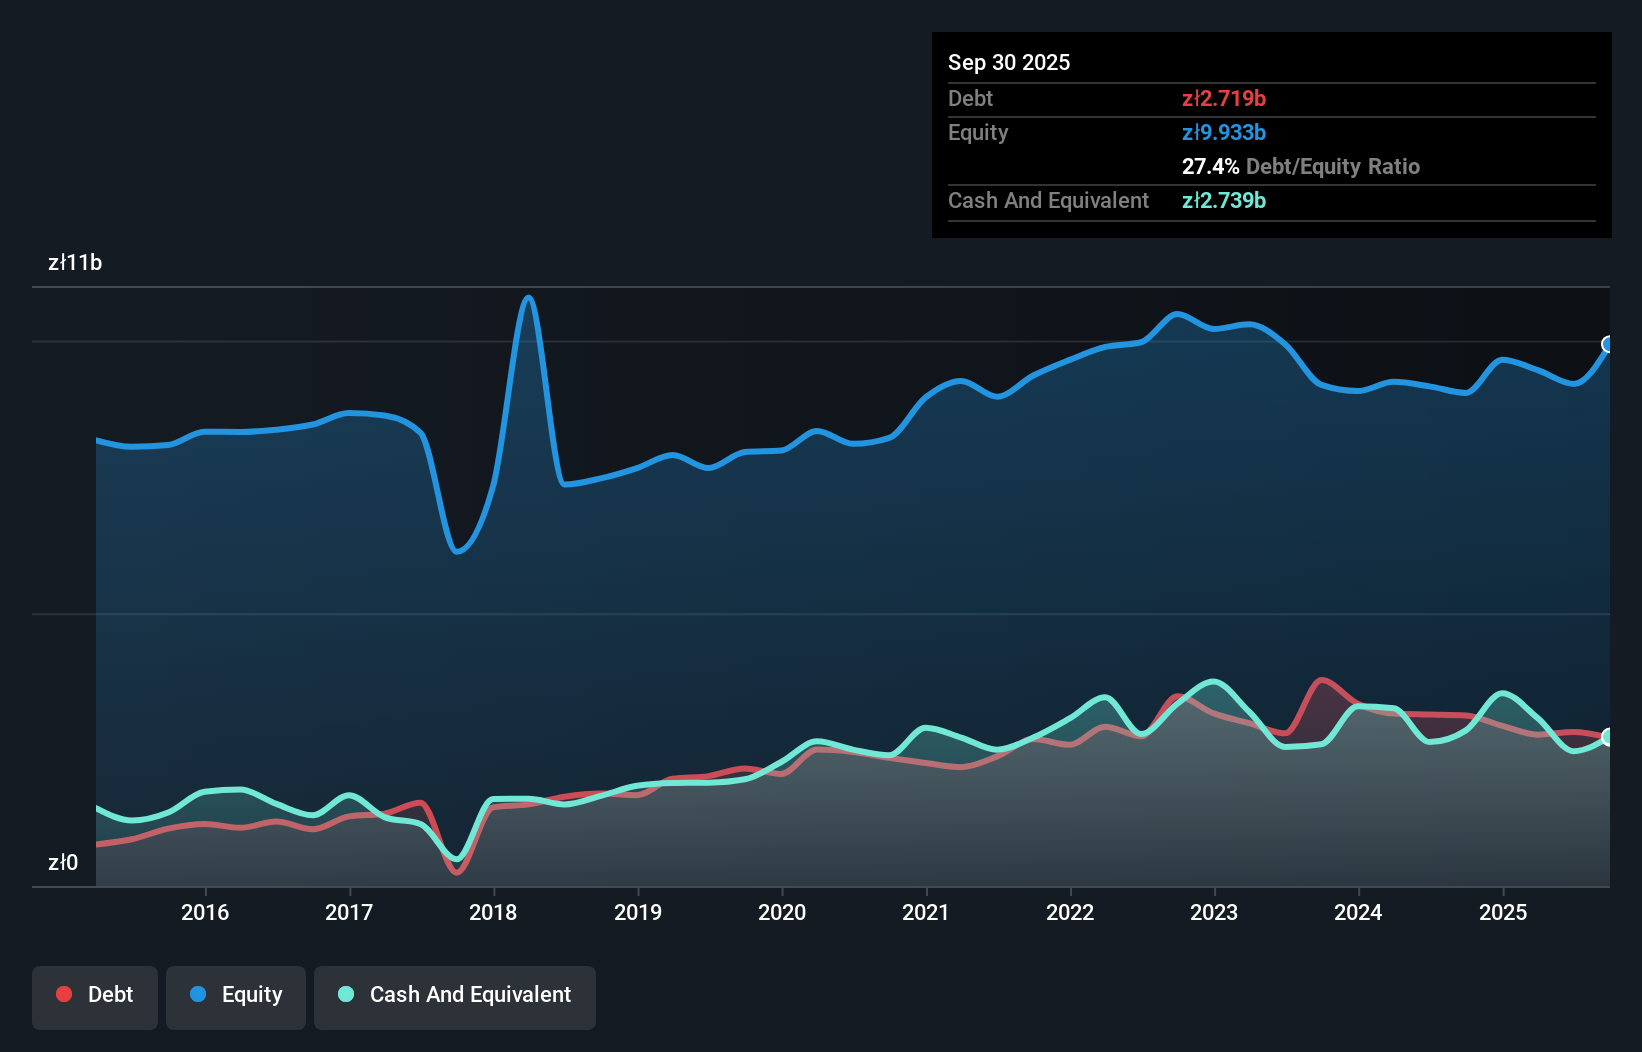
Task: Click the Sep 30 2025 tooltip date
Action: point(1009,62)
